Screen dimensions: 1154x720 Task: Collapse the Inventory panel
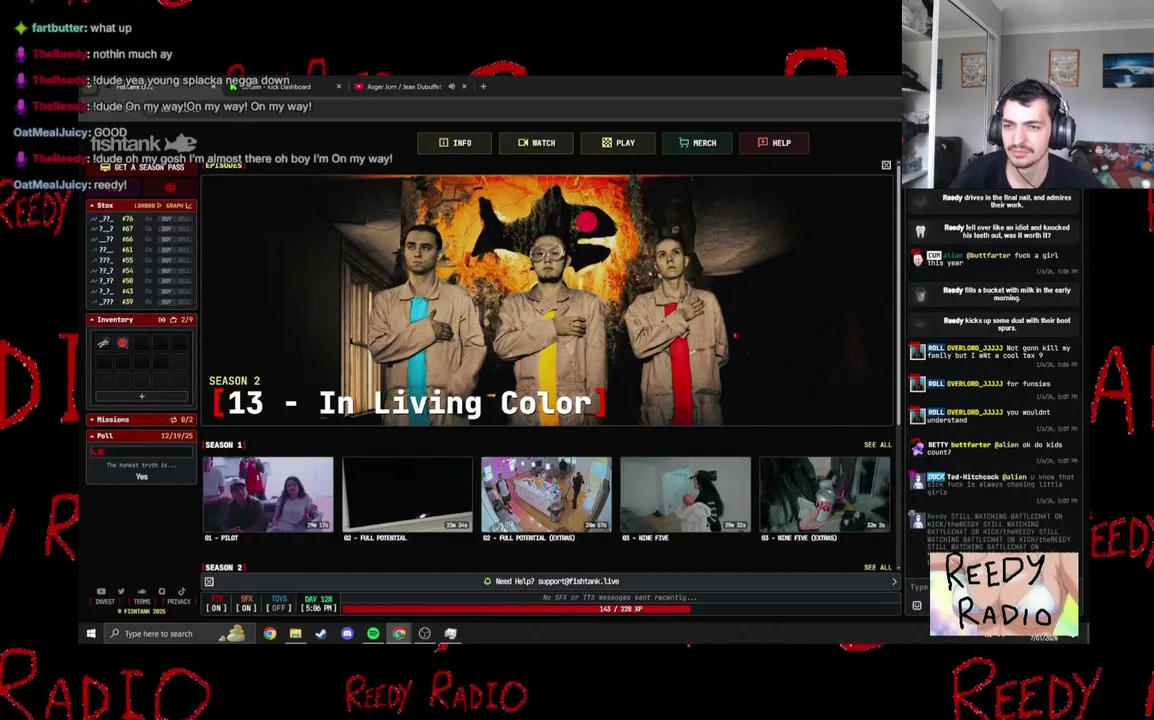click(92, 320)
